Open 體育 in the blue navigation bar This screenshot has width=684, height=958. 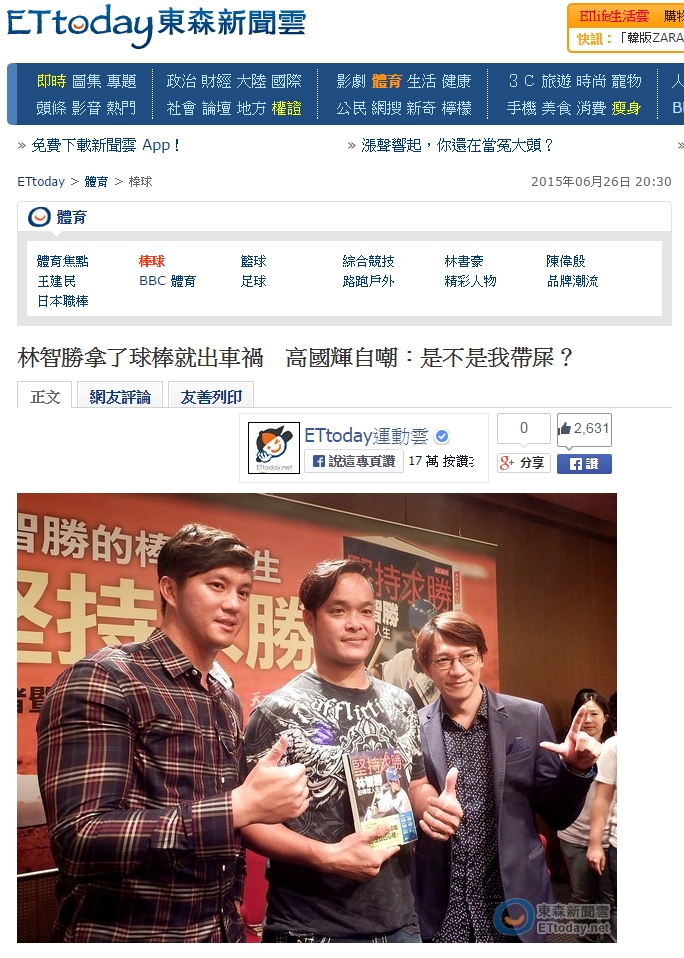(x=387, y=81)
